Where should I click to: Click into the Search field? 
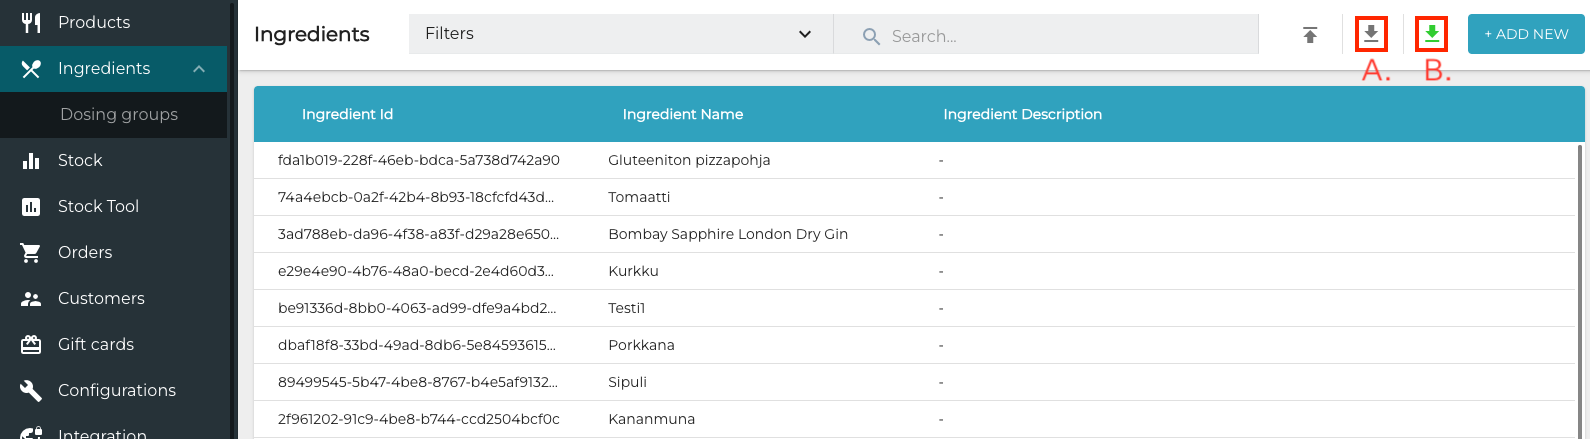click(x=1060, y=36)
